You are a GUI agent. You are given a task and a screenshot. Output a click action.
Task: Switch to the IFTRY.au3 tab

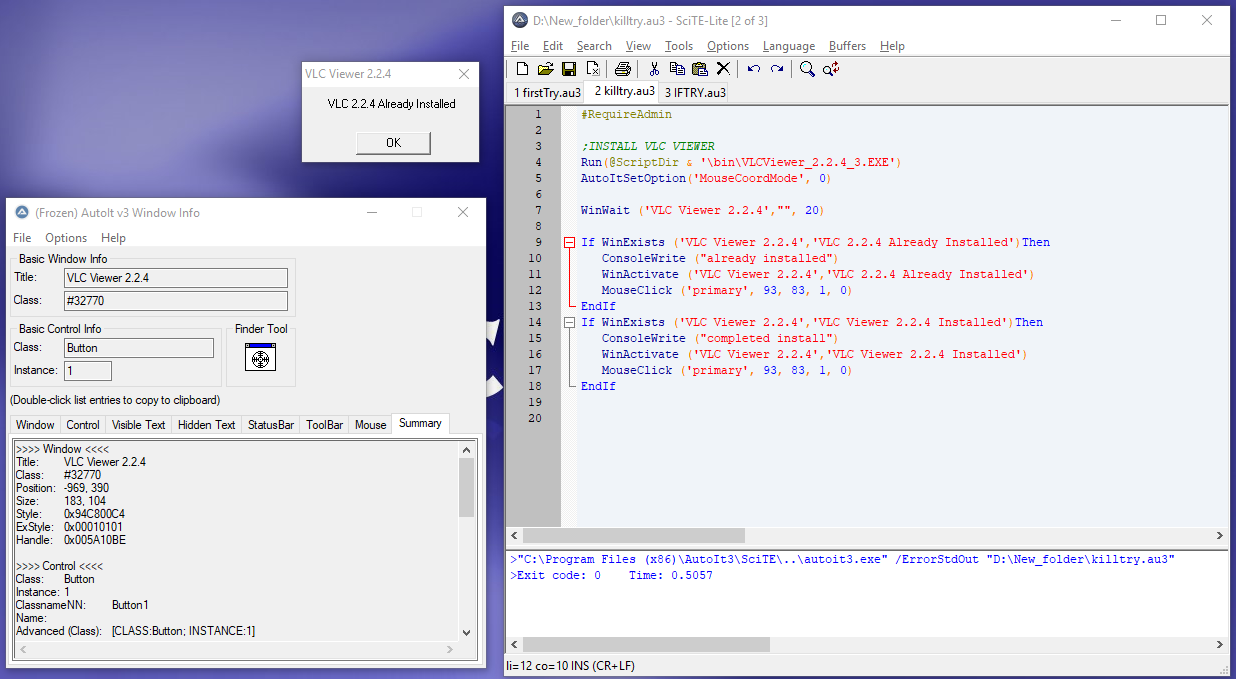coord(694,92)
